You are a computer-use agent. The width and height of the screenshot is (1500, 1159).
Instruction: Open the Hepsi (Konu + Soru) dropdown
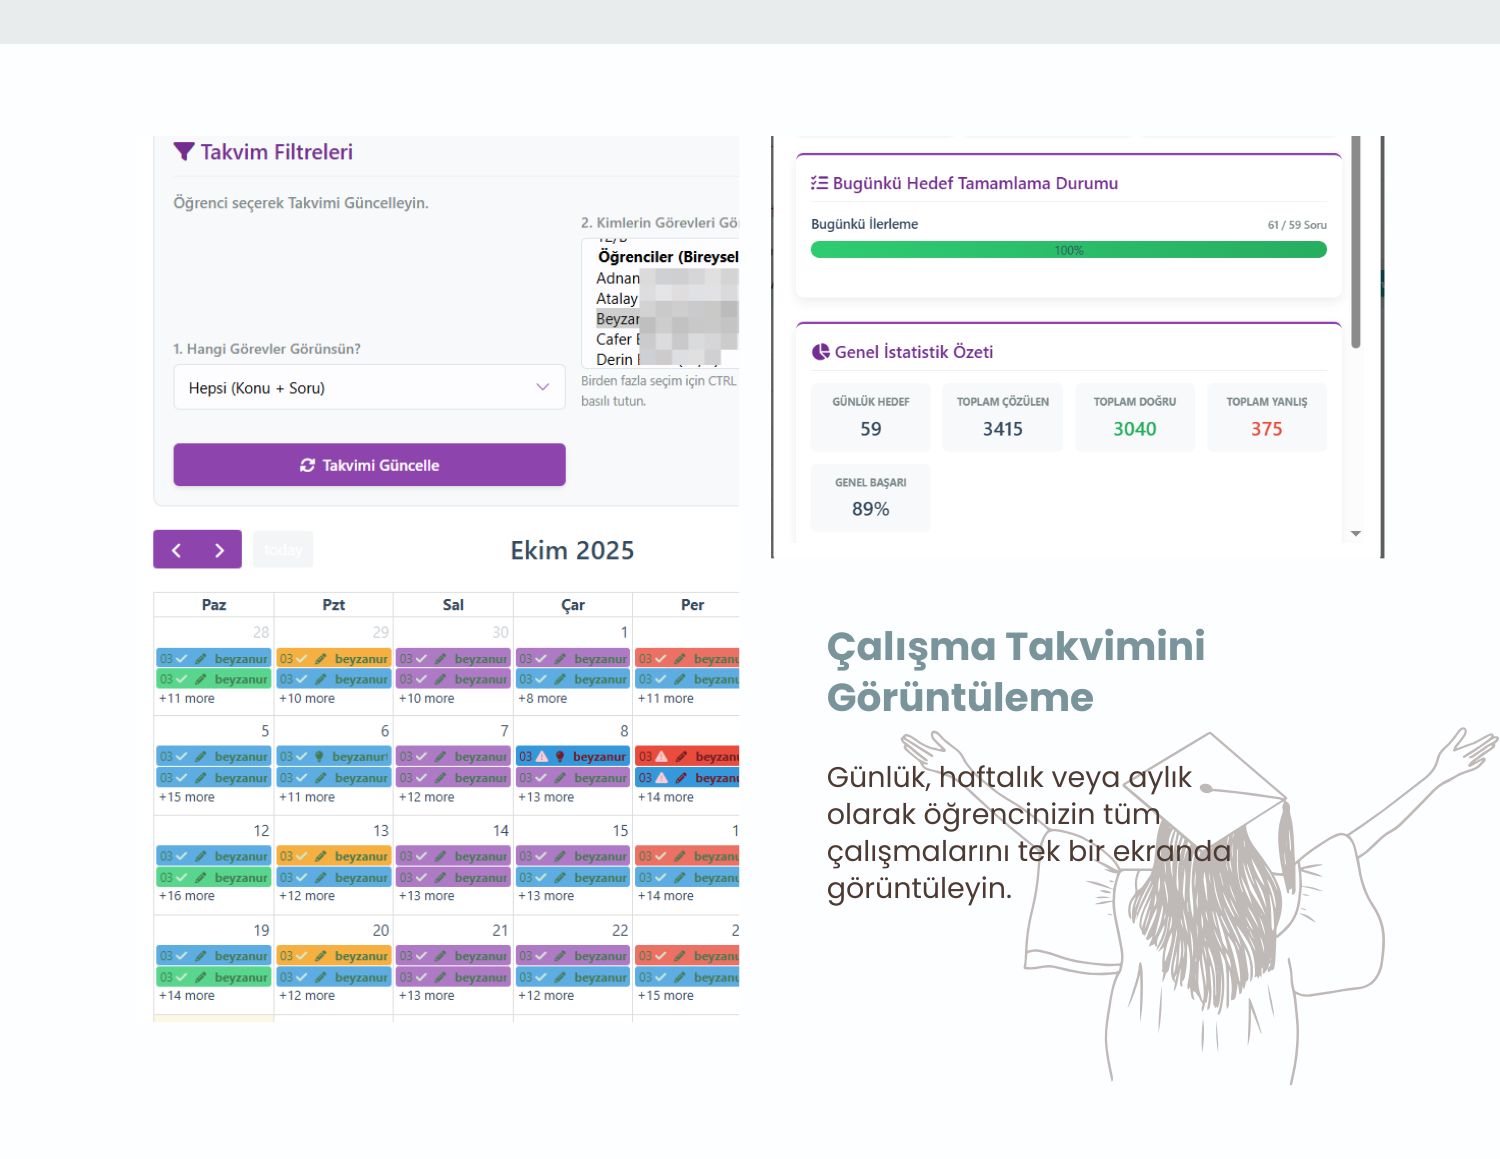tap(369, 388)
